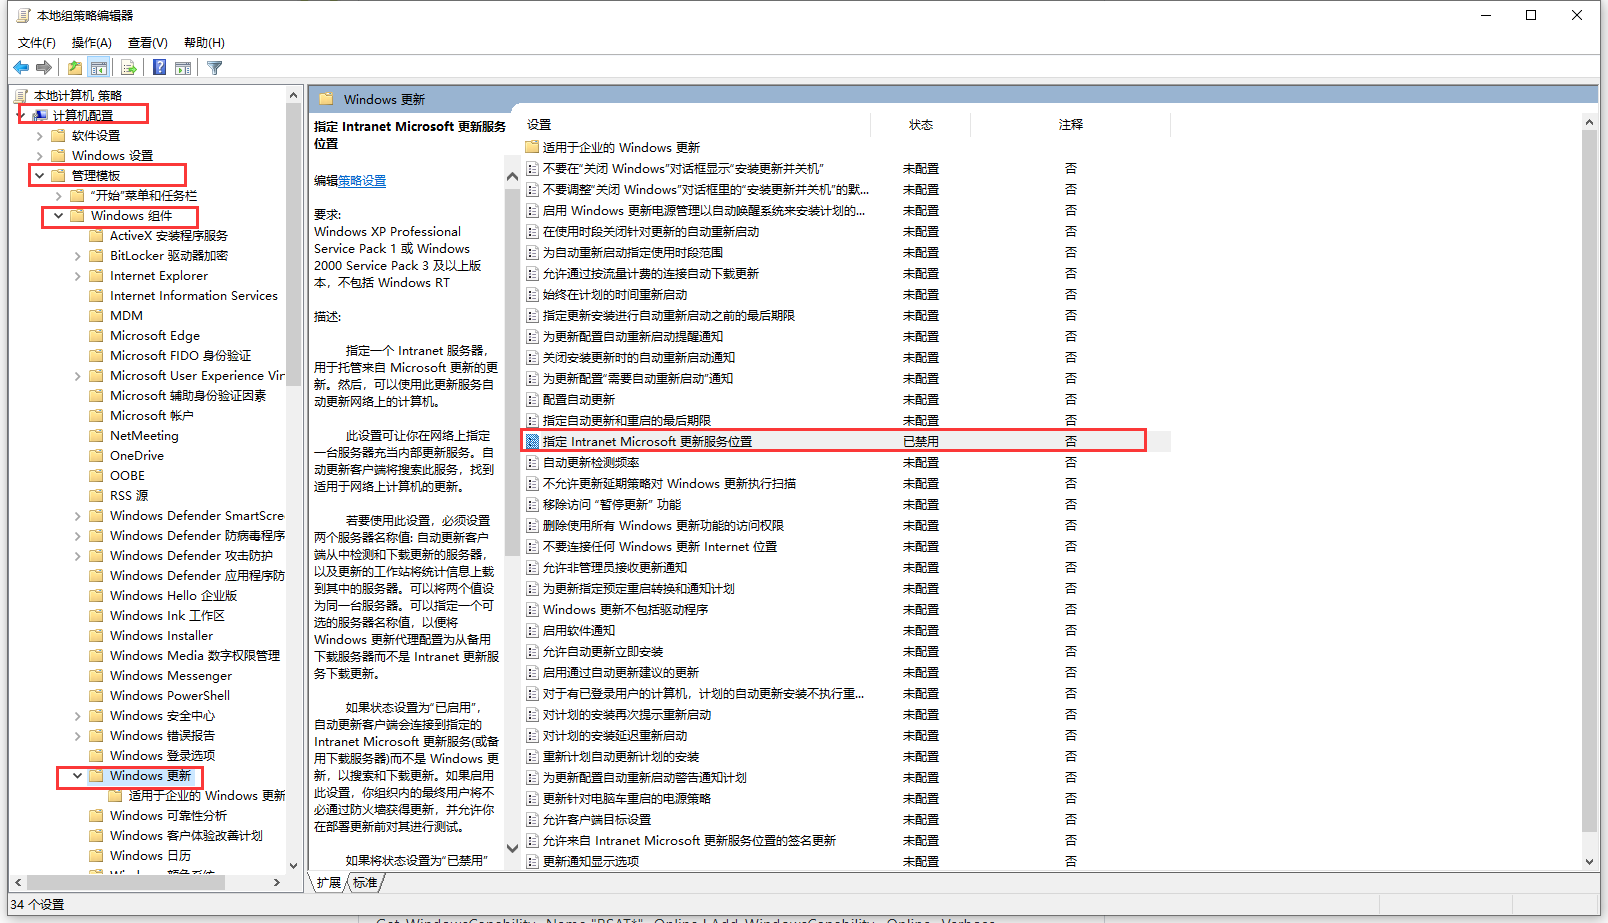Select the Windows 更新不包括驱动程序 policy
Image resolution: width=1608 pixels, height=923 pixels.
(625, 610)
